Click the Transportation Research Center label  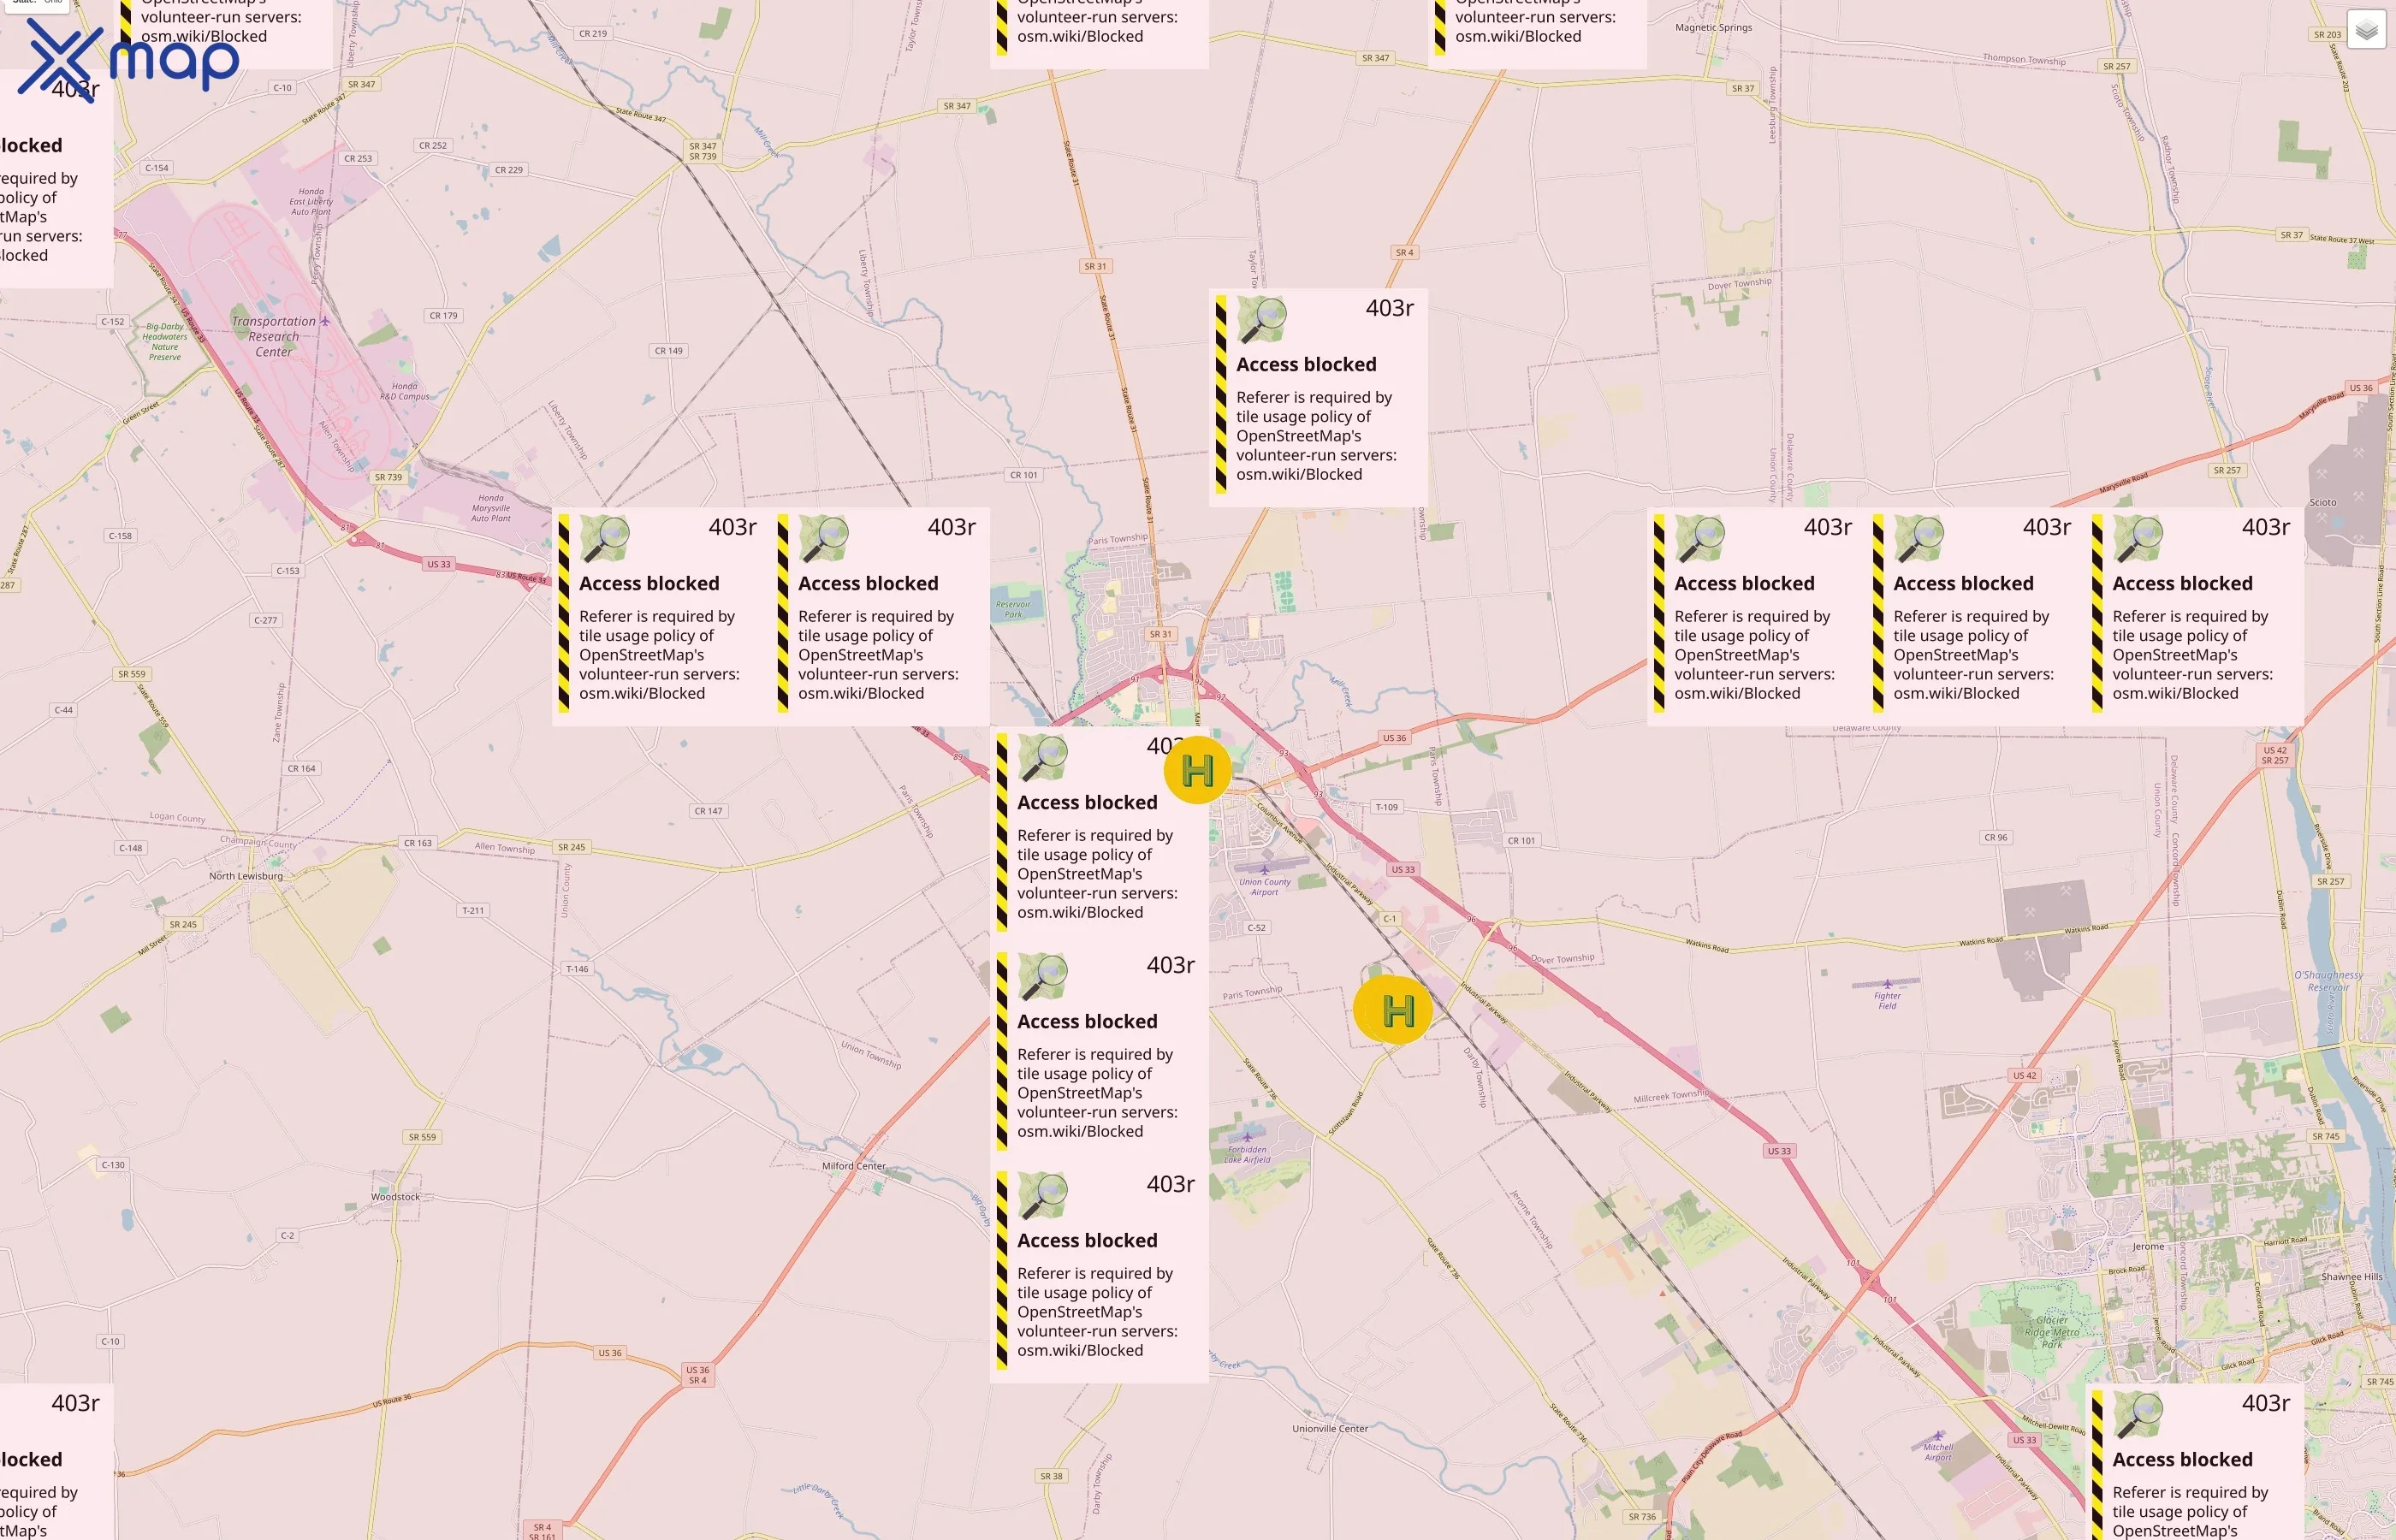click(x=273, y=336)
